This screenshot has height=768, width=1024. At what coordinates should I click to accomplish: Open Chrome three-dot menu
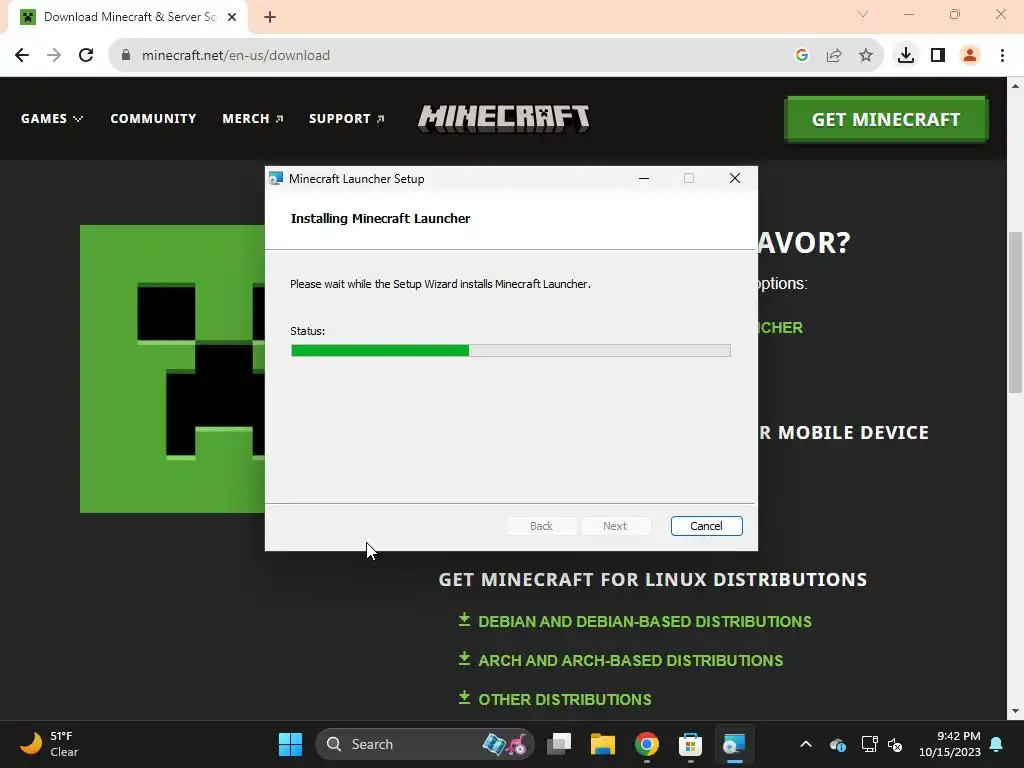(x=1002, y=55)
